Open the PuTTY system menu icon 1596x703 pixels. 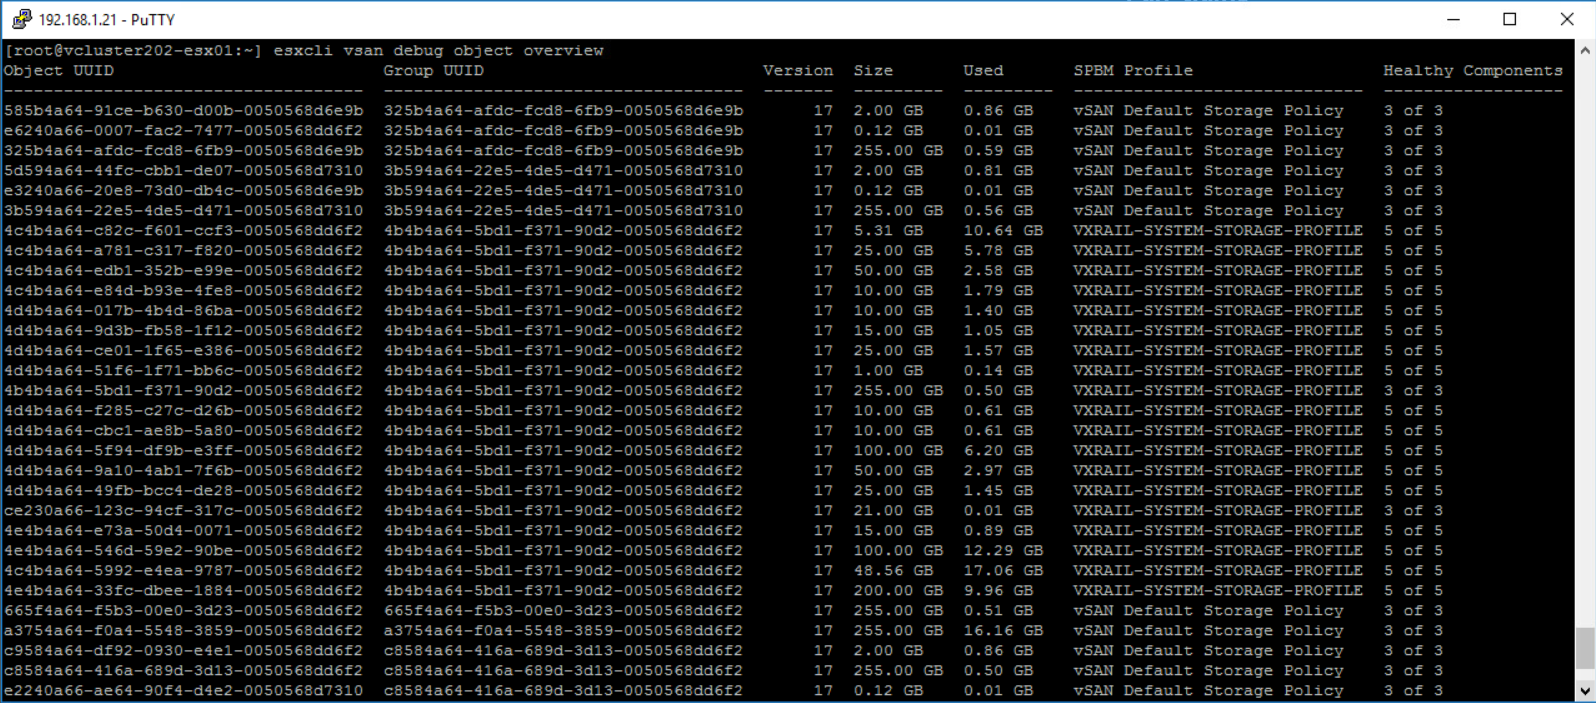point(21,19)
